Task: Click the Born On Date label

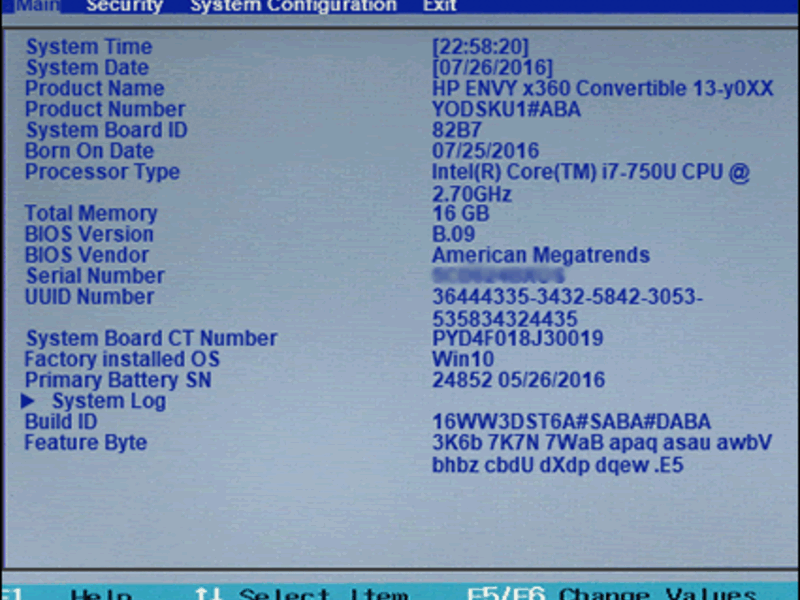Action: pos(89,152)
